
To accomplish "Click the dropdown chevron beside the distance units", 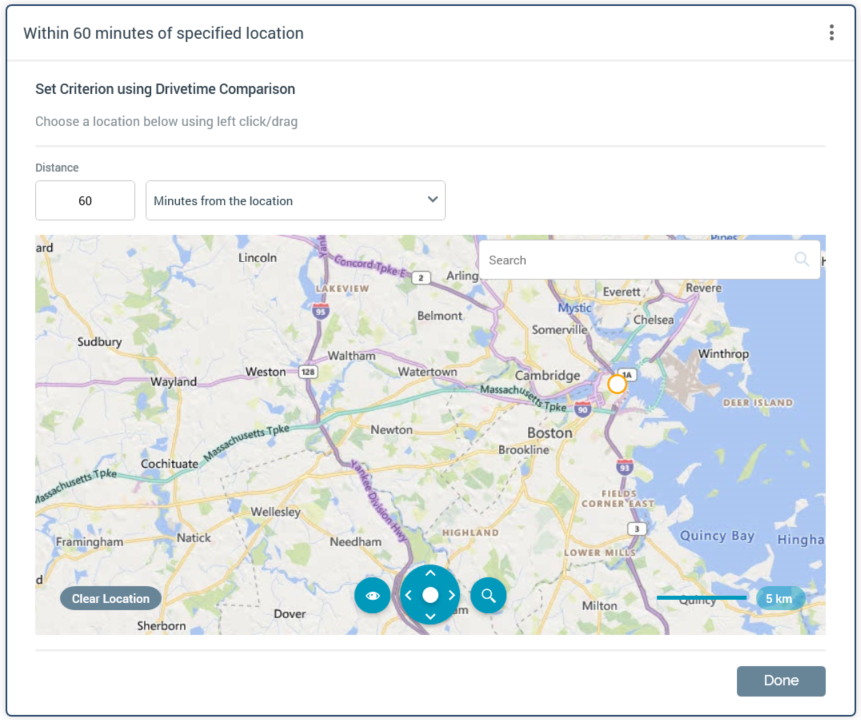I will (432, 200).
